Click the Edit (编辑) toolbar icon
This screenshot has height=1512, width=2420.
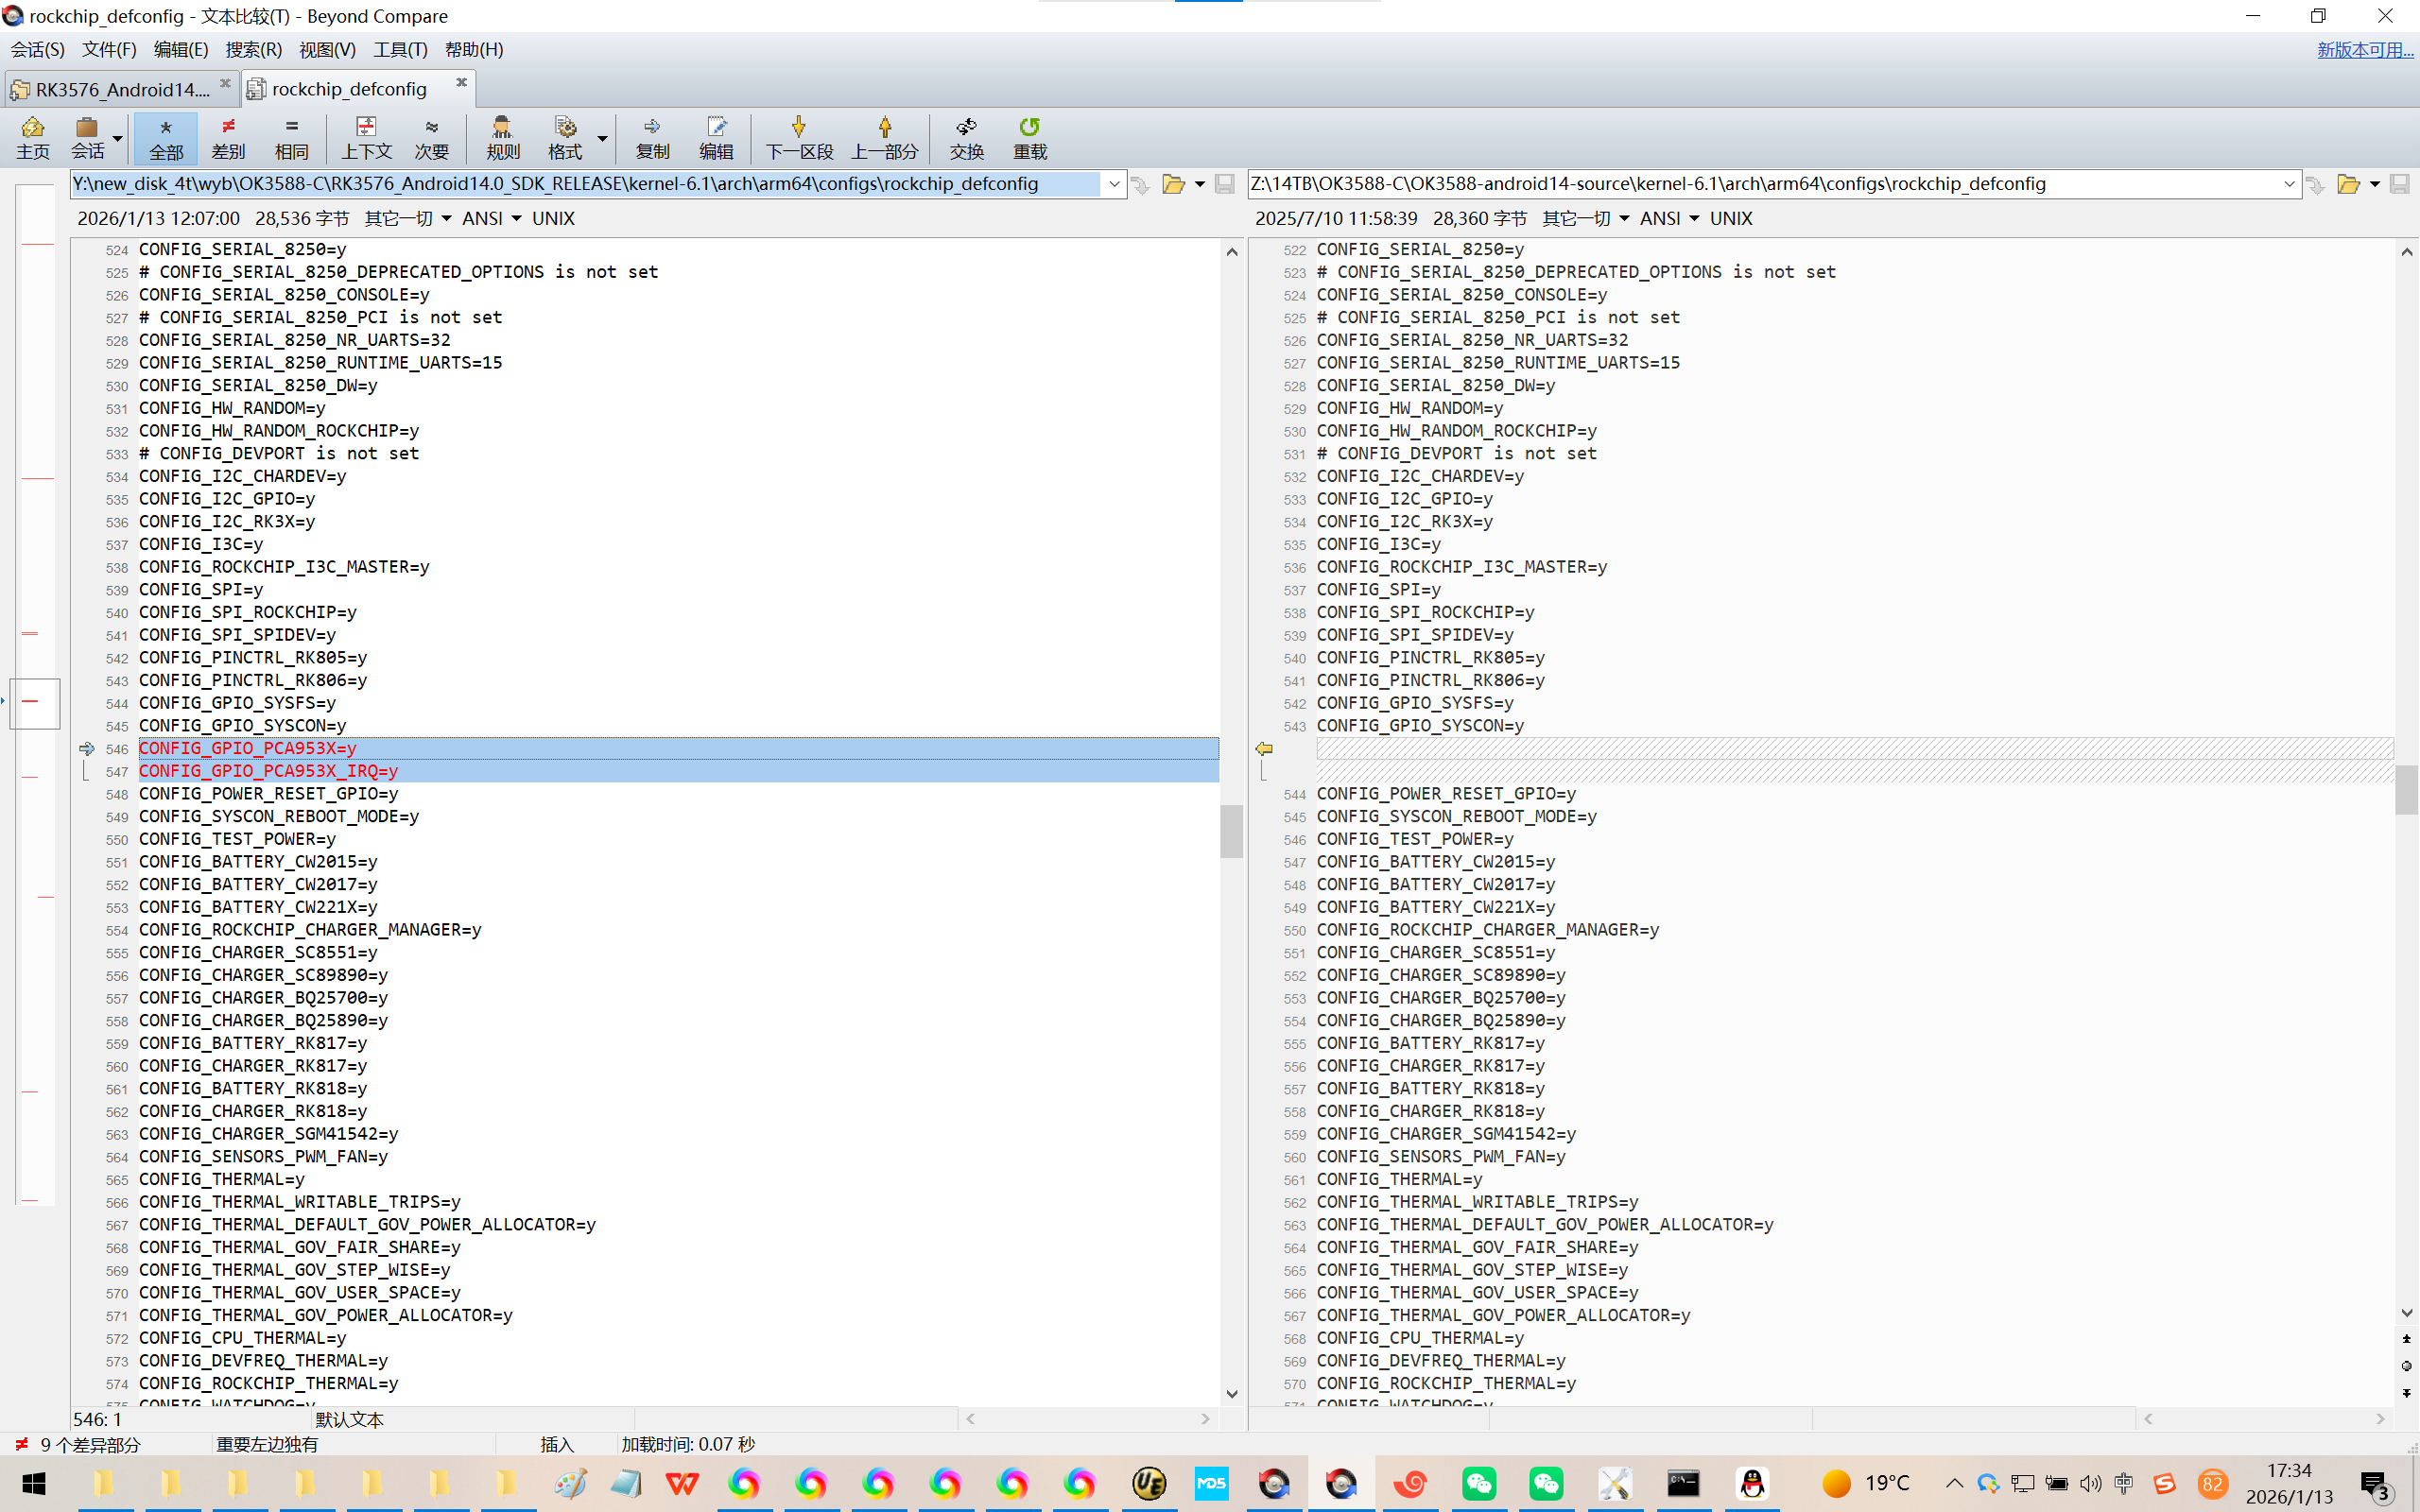pyautogui.click(x=716, y=137)
